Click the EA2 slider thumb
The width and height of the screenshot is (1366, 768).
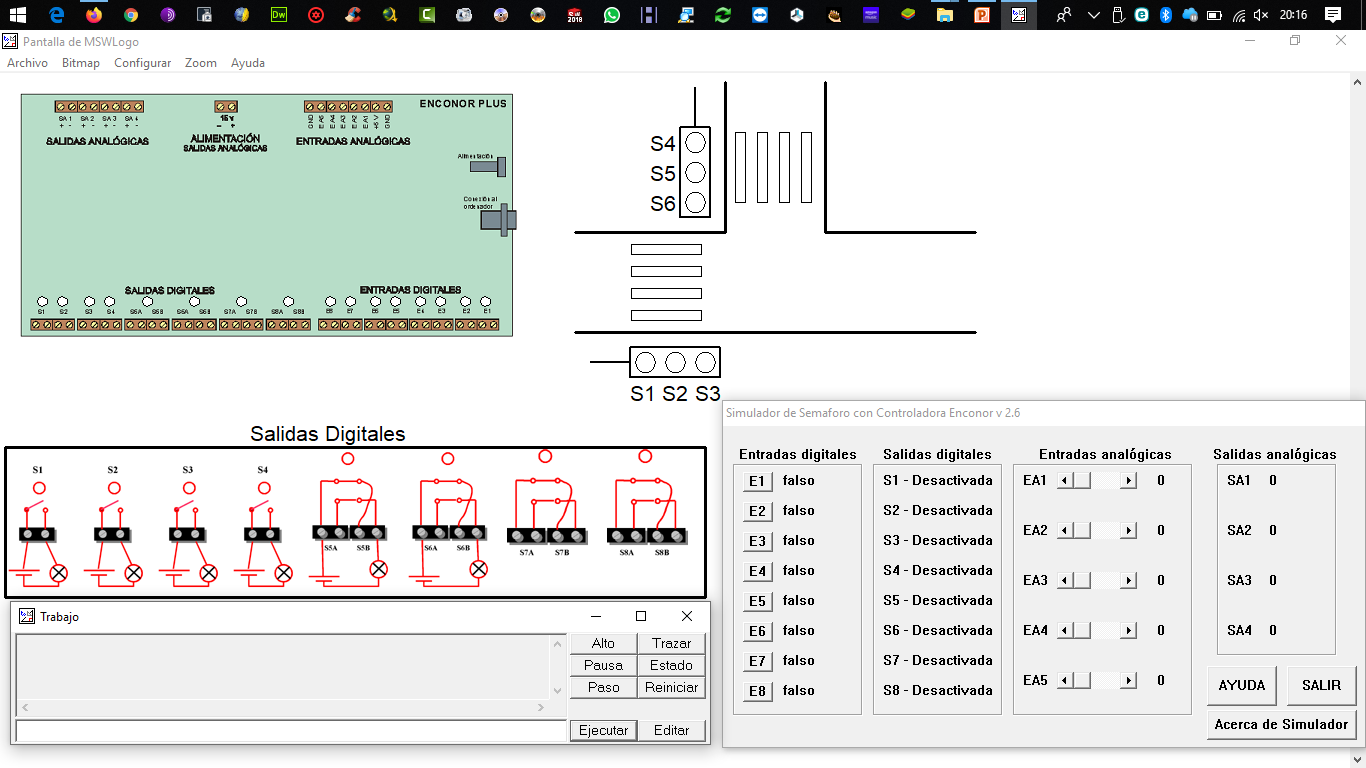click(1081, 531)
